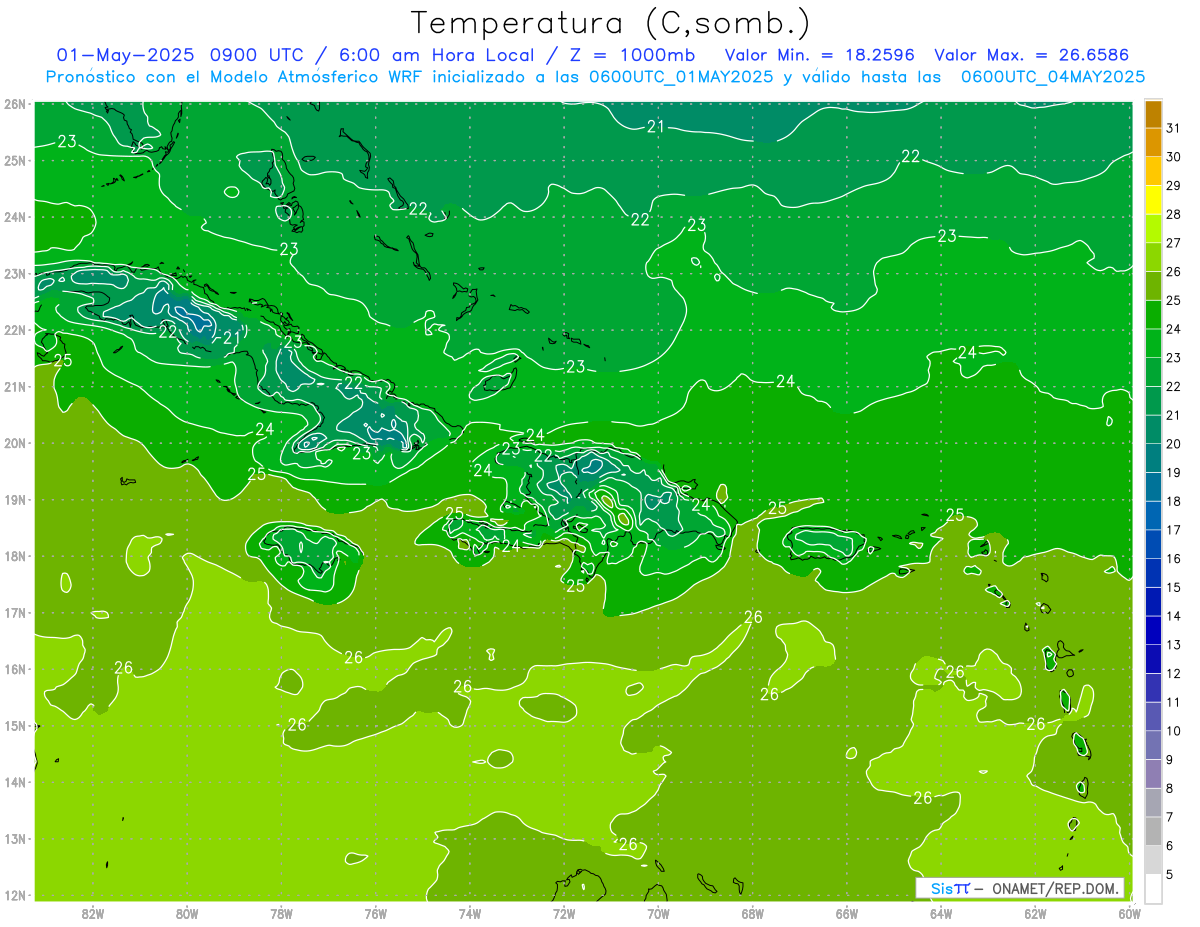Screen dimensions: 1200x927
Task: Click legend value 20 on color bar
Action: click(x=1174, y=444)
